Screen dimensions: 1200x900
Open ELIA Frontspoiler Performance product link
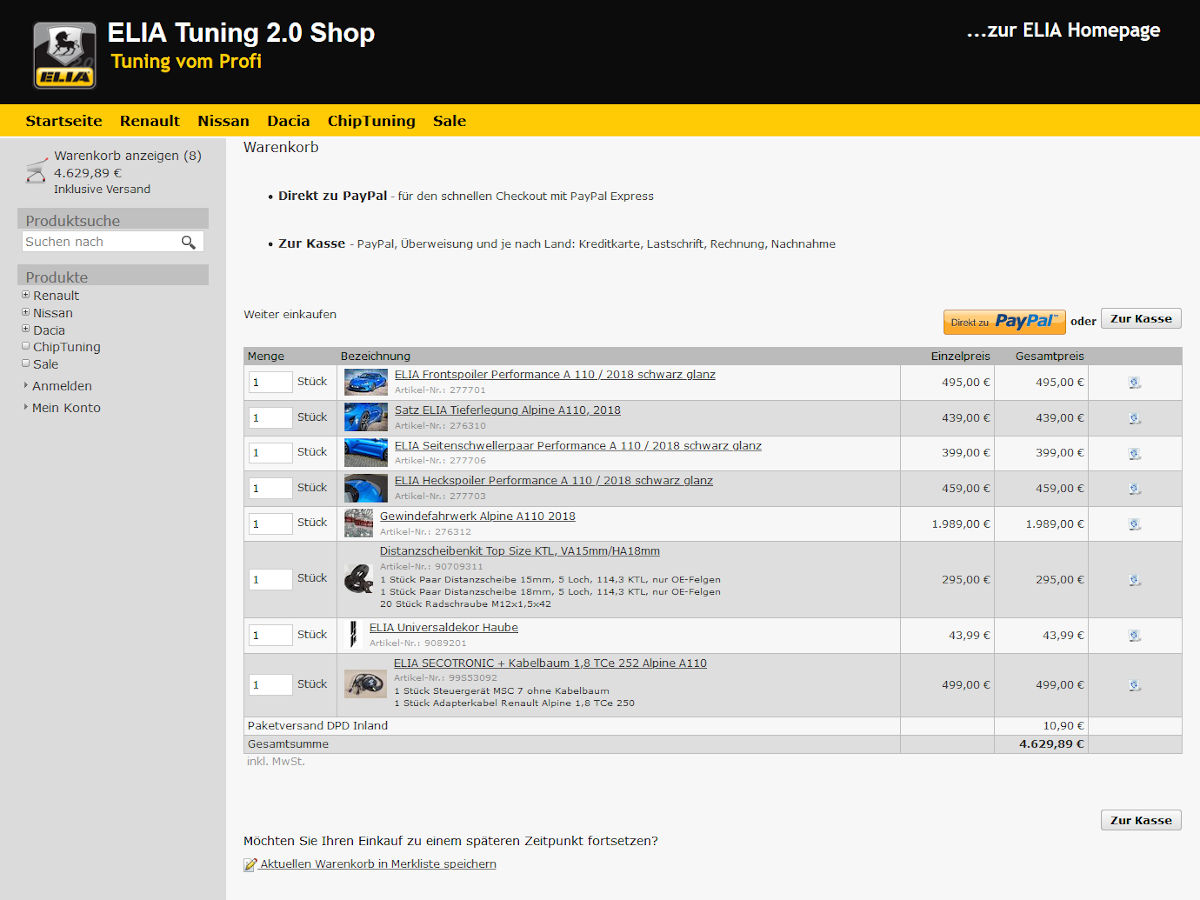[x=555, y=375]
